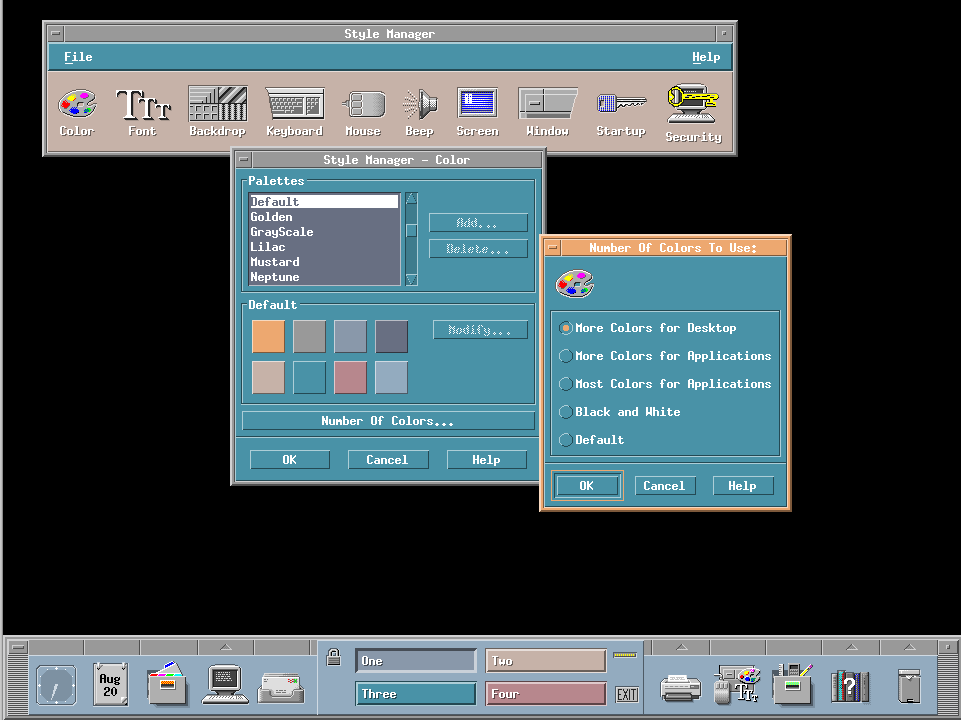Click the EXIT logout button
This screenshot has height=720, width=961.
[626, 694]
